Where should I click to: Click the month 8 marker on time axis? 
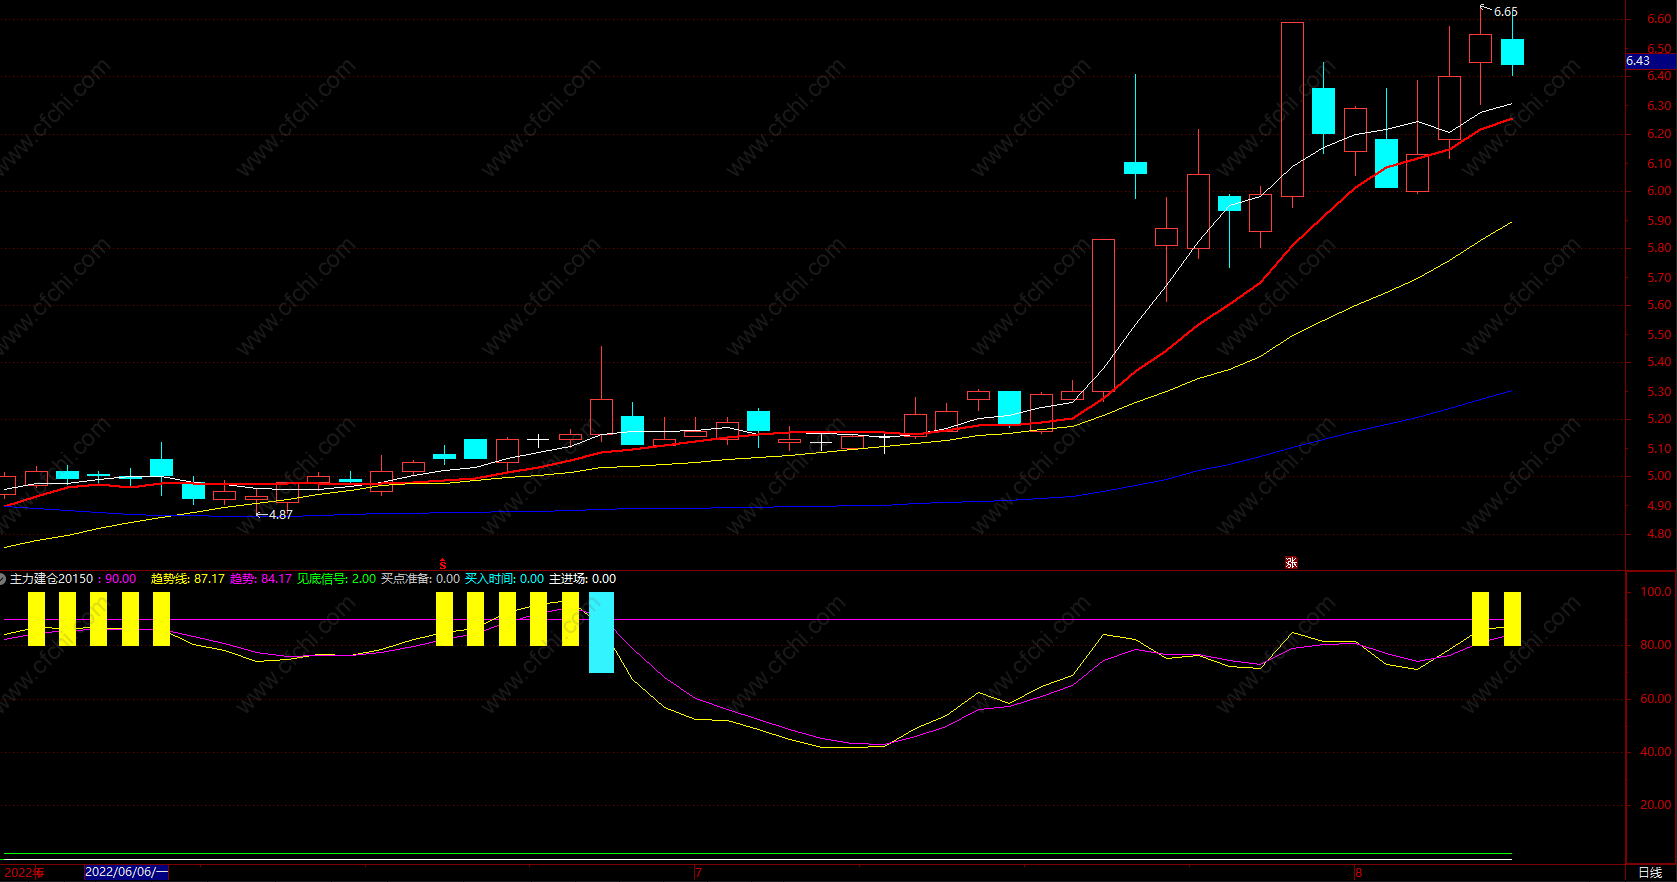(x=1358, y=873)
